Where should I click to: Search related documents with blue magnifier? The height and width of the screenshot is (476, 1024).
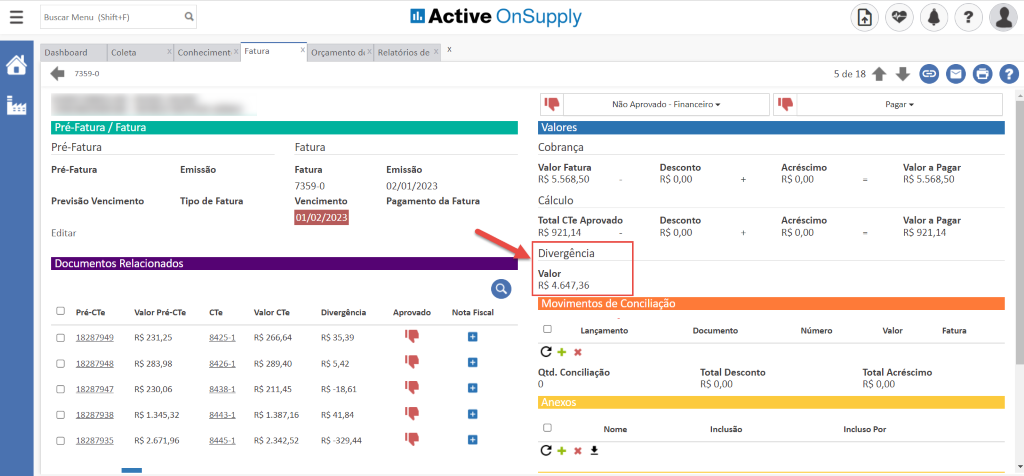coord(501,289)
